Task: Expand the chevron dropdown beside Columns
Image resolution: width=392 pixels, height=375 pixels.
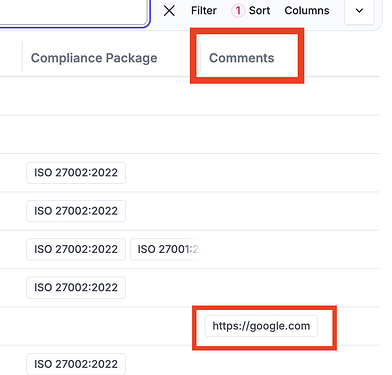Action: click(x=359, y=11)
